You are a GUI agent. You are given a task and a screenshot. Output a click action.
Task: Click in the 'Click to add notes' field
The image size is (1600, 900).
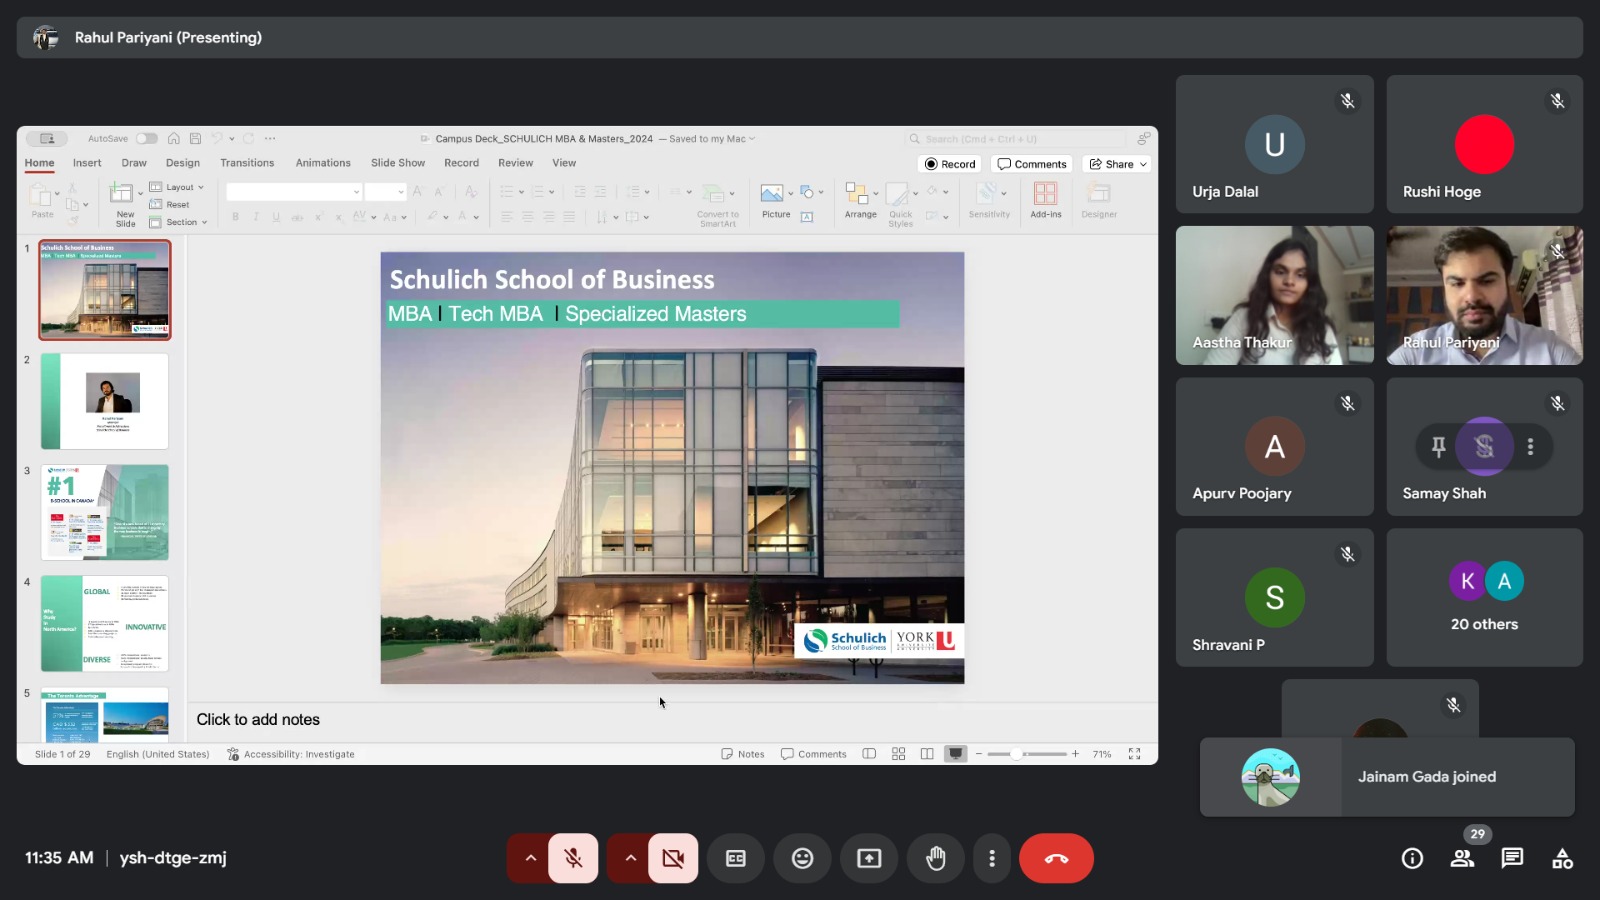click(672, 720)
